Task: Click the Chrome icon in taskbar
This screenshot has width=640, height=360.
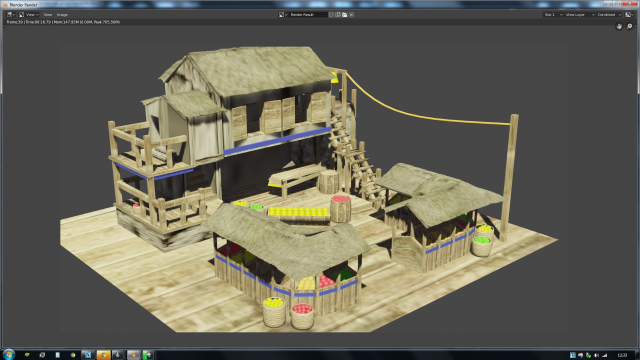Action: click(x=73, y=355)
